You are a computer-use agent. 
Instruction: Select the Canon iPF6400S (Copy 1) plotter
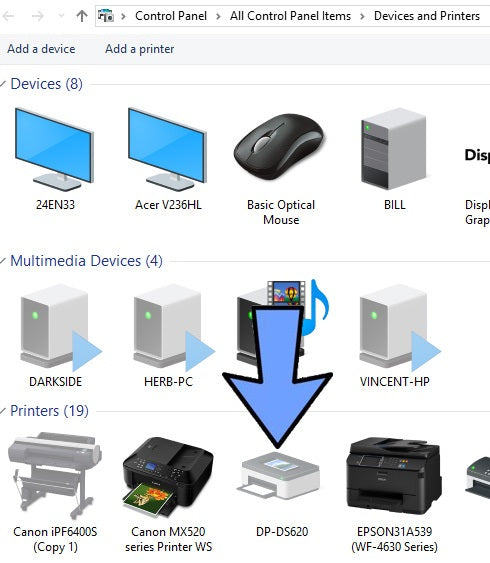(x=55, y=493)
